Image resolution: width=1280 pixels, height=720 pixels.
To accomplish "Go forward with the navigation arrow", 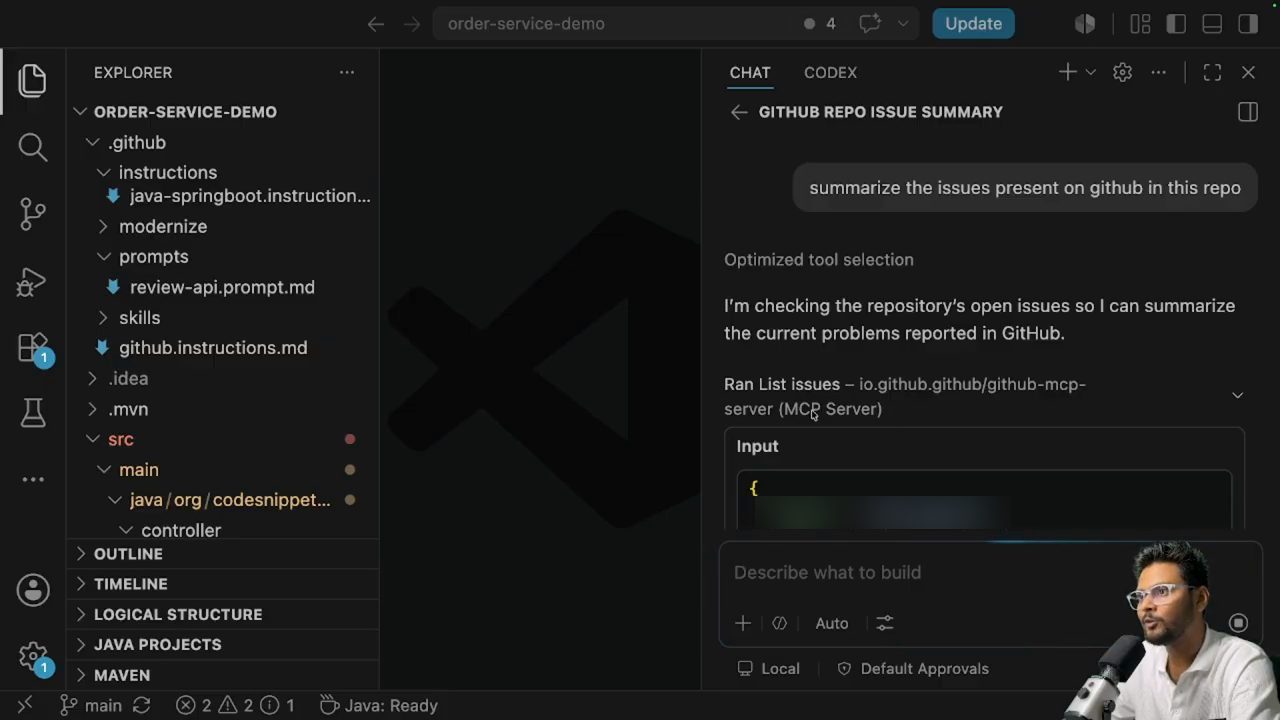I will click(x=411, y=24).
